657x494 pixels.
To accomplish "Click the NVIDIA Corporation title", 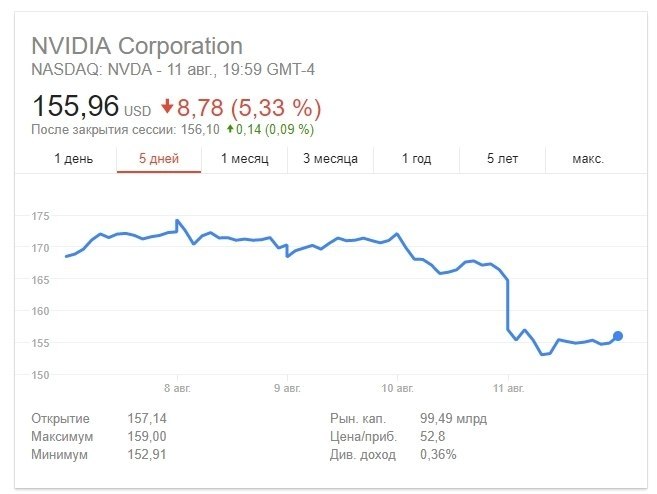I will pos(137,46).
